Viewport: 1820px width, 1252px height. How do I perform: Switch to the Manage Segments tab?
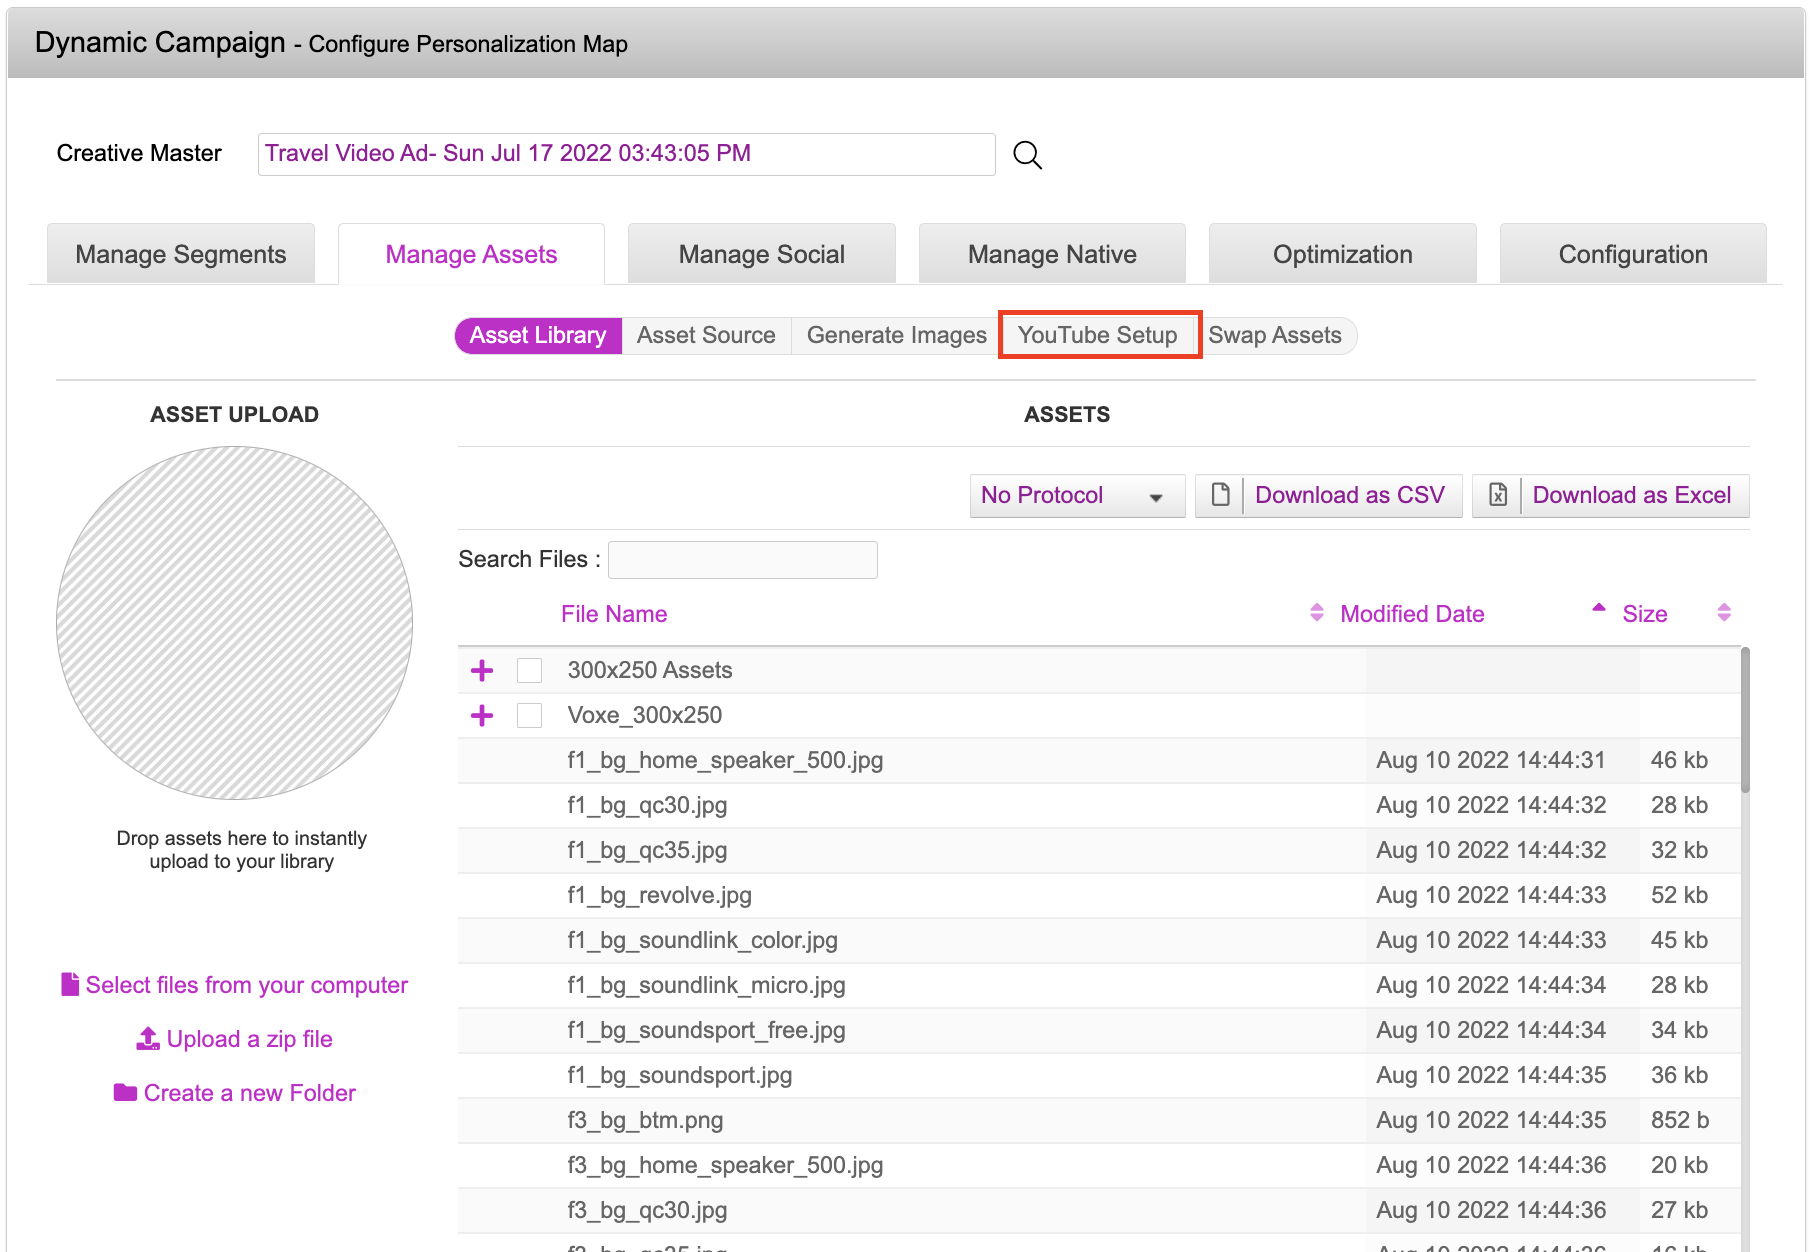pyautogui.click(x=181, y=255)
